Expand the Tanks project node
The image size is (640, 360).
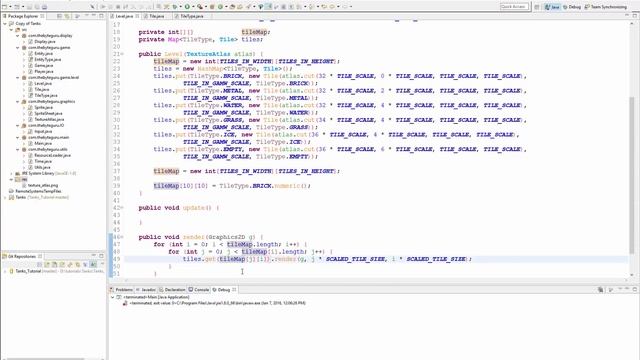tap(5, 198)
